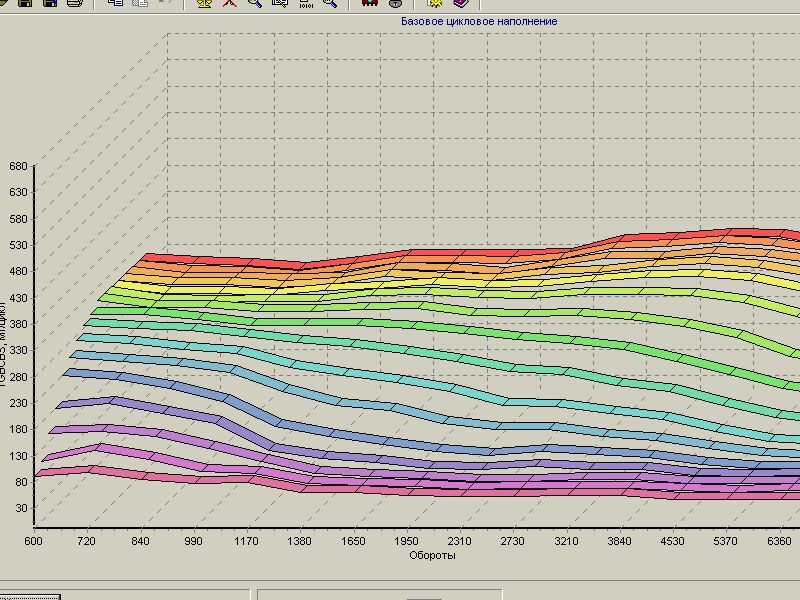
Task: Click y-axis value 130
Action: pos(18,456)
